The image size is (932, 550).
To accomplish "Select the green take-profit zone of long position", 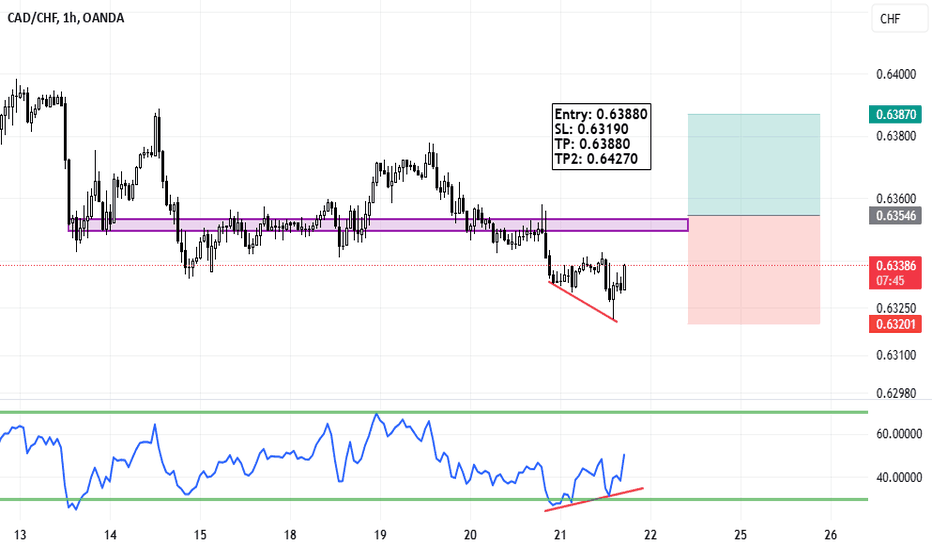I will click(754, 165).
